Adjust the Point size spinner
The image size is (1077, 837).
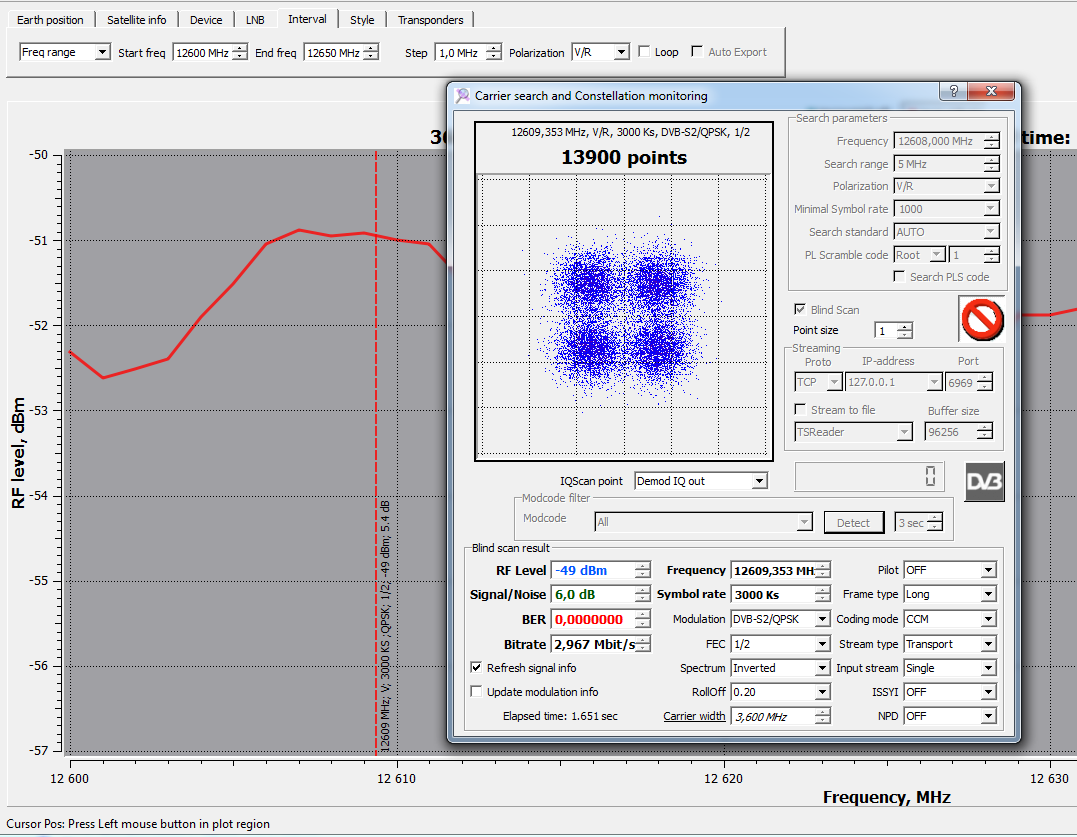point(905,330)
